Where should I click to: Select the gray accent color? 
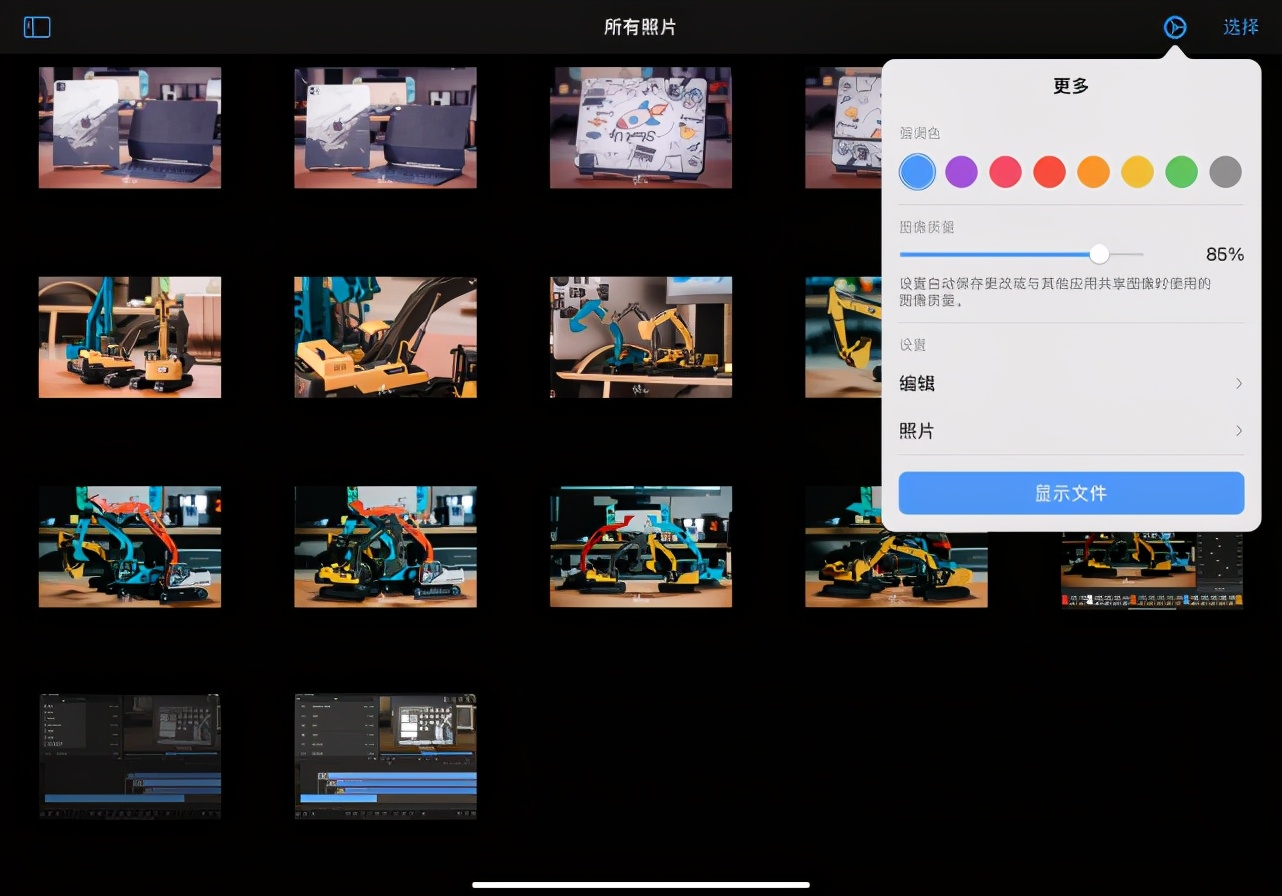1225,171
